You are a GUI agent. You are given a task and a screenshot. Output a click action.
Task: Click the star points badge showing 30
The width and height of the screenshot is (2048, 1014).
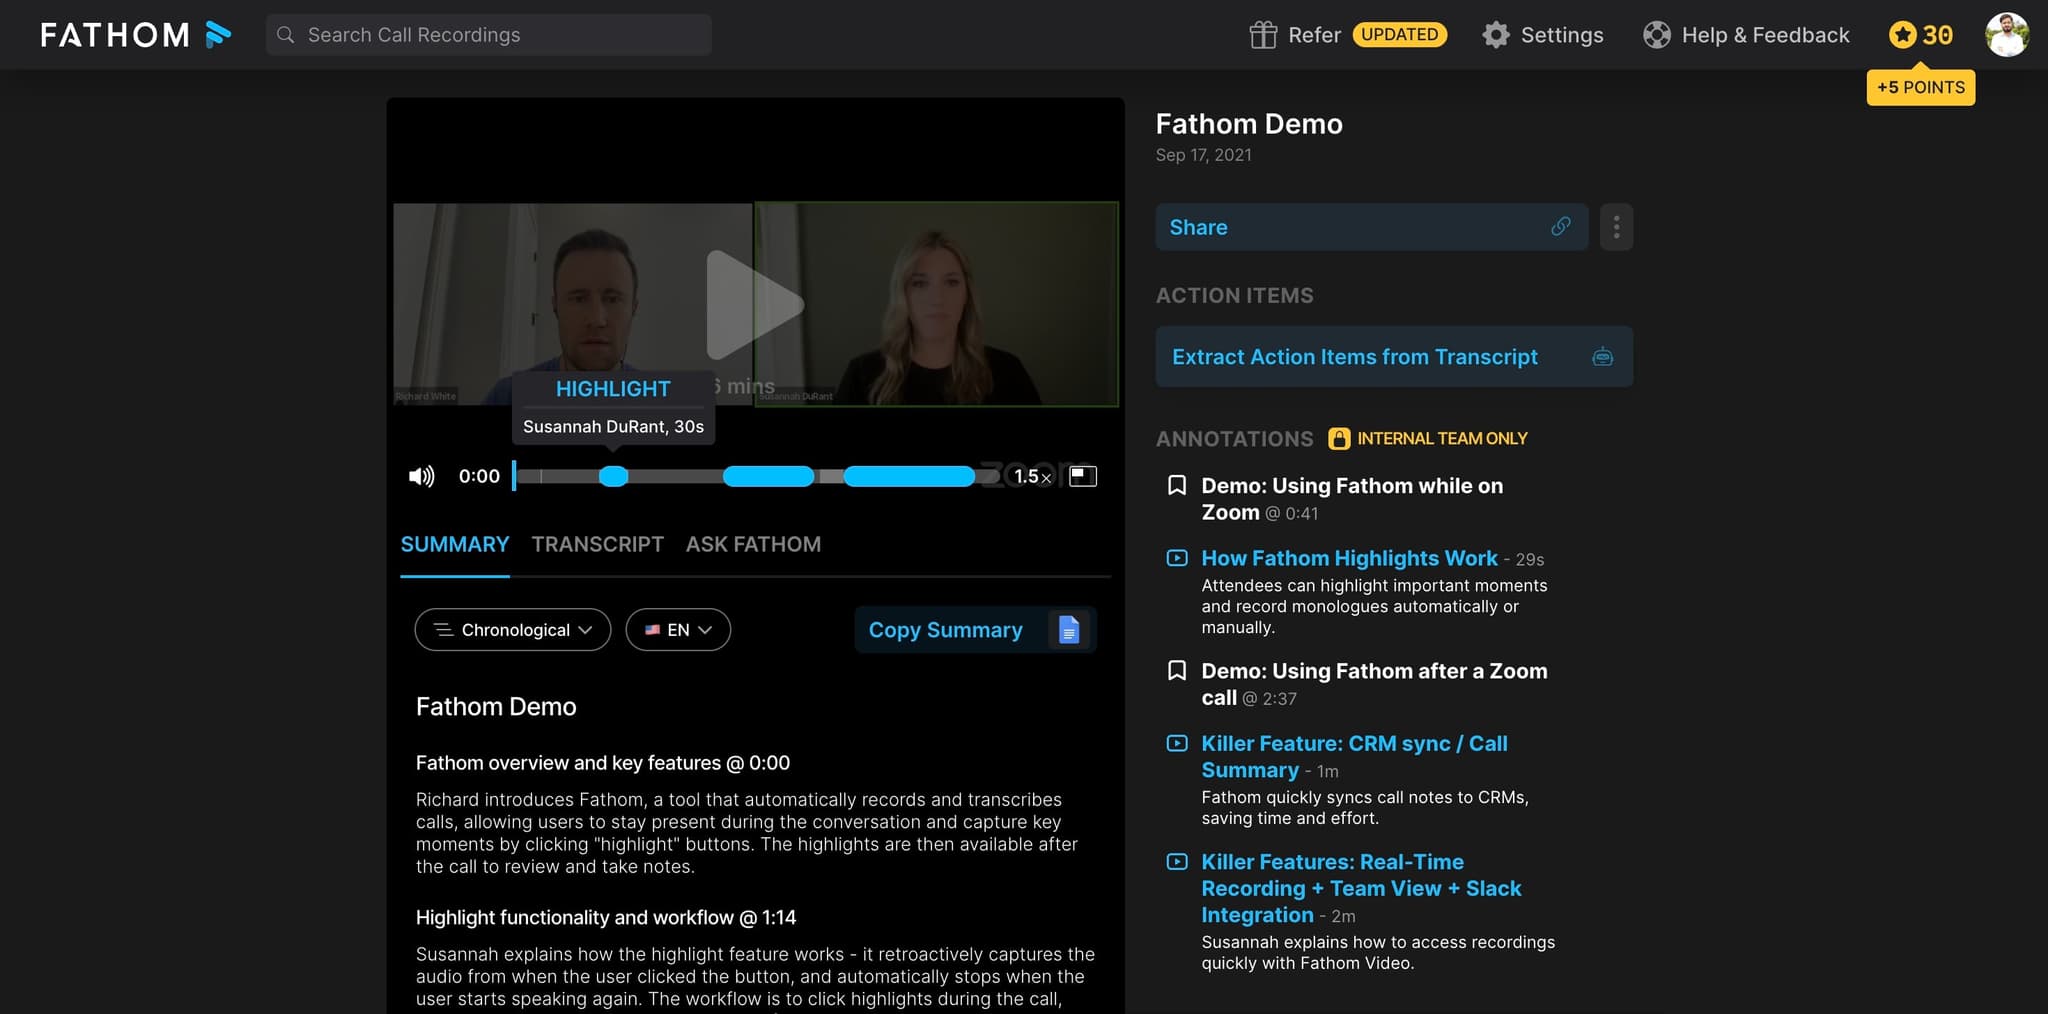click(1920, 35)
